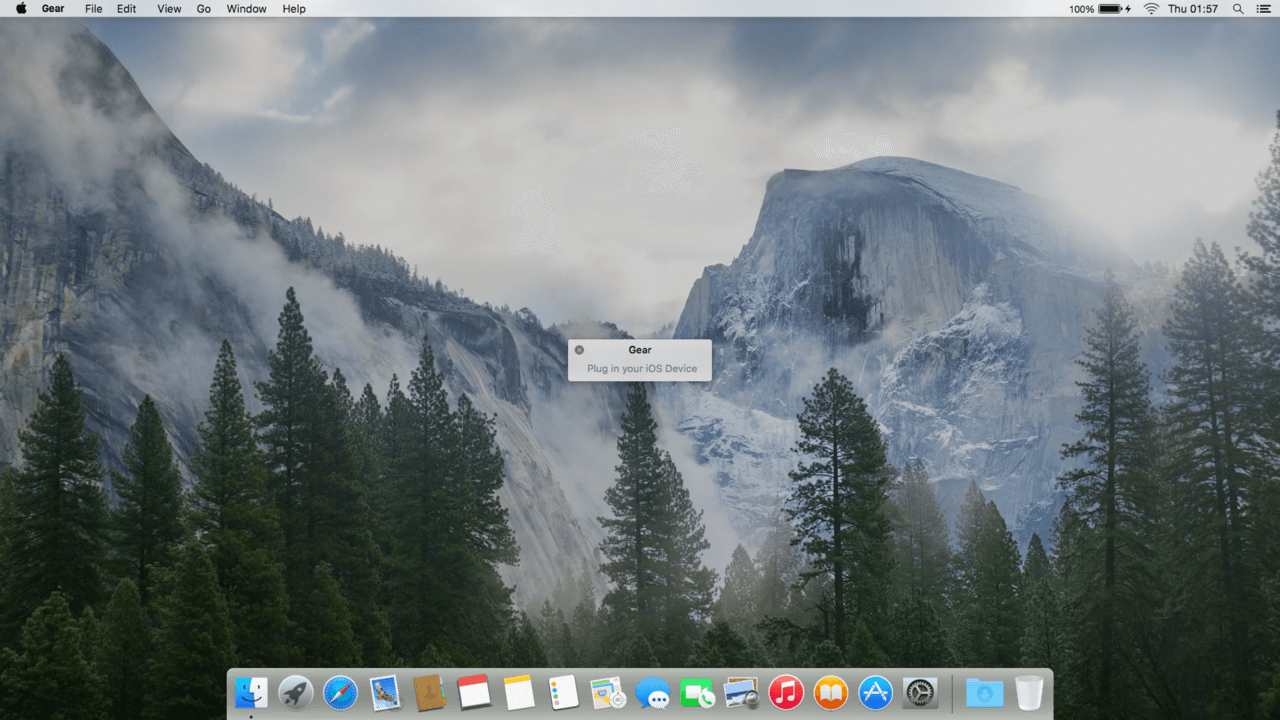This screenshot has width=1280, height=720.
Task: Click the 'Plug in your iOS Device' message
Action: pos(642,369)
